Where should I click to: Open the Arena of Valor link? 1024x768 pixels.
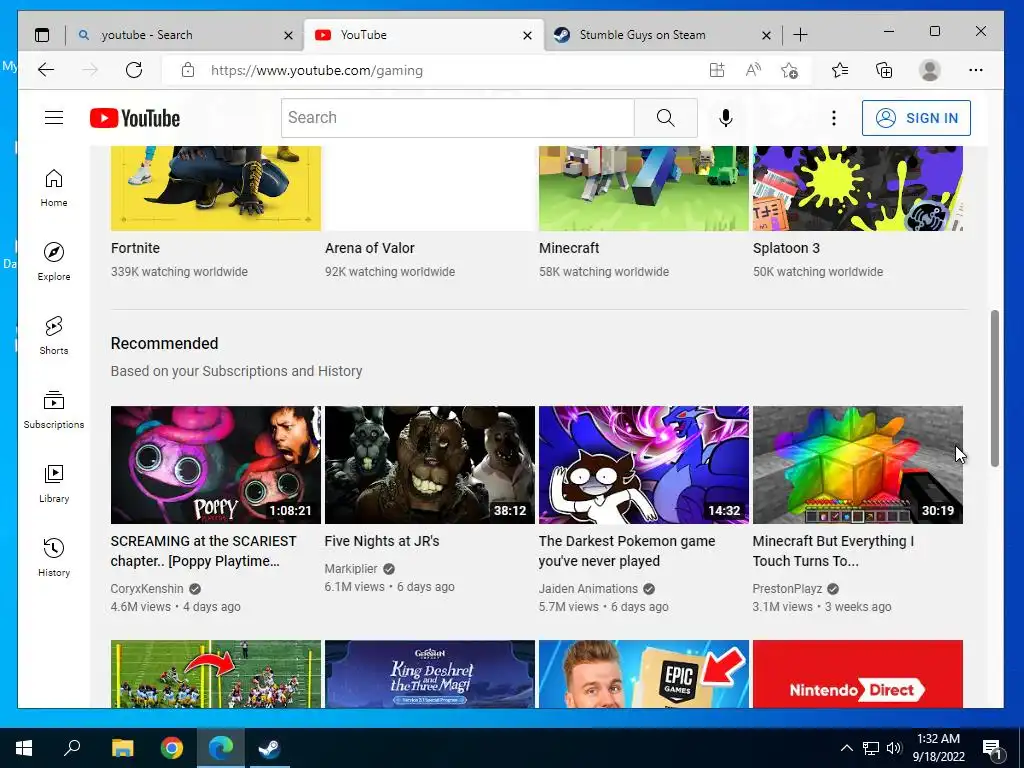(370, 248)
